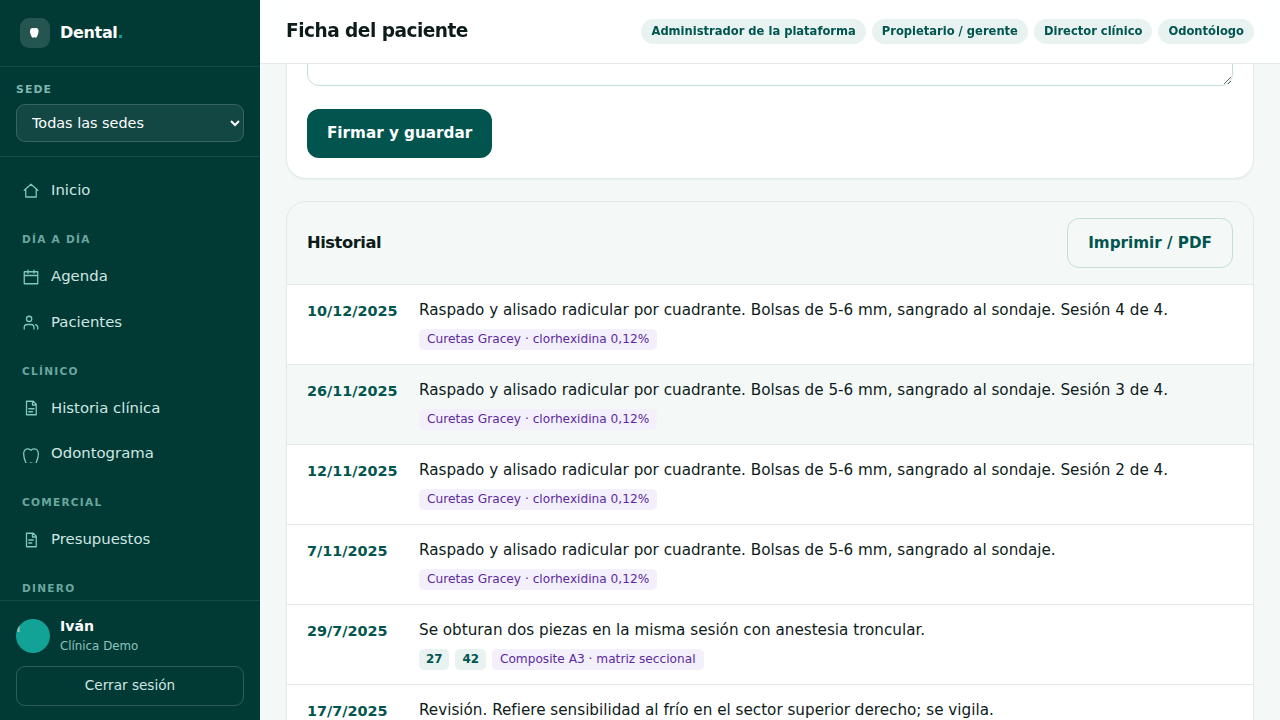Screen dimensions: 1280x720
Task: Select Propietario / gerente role
Action: pos(950,31)
